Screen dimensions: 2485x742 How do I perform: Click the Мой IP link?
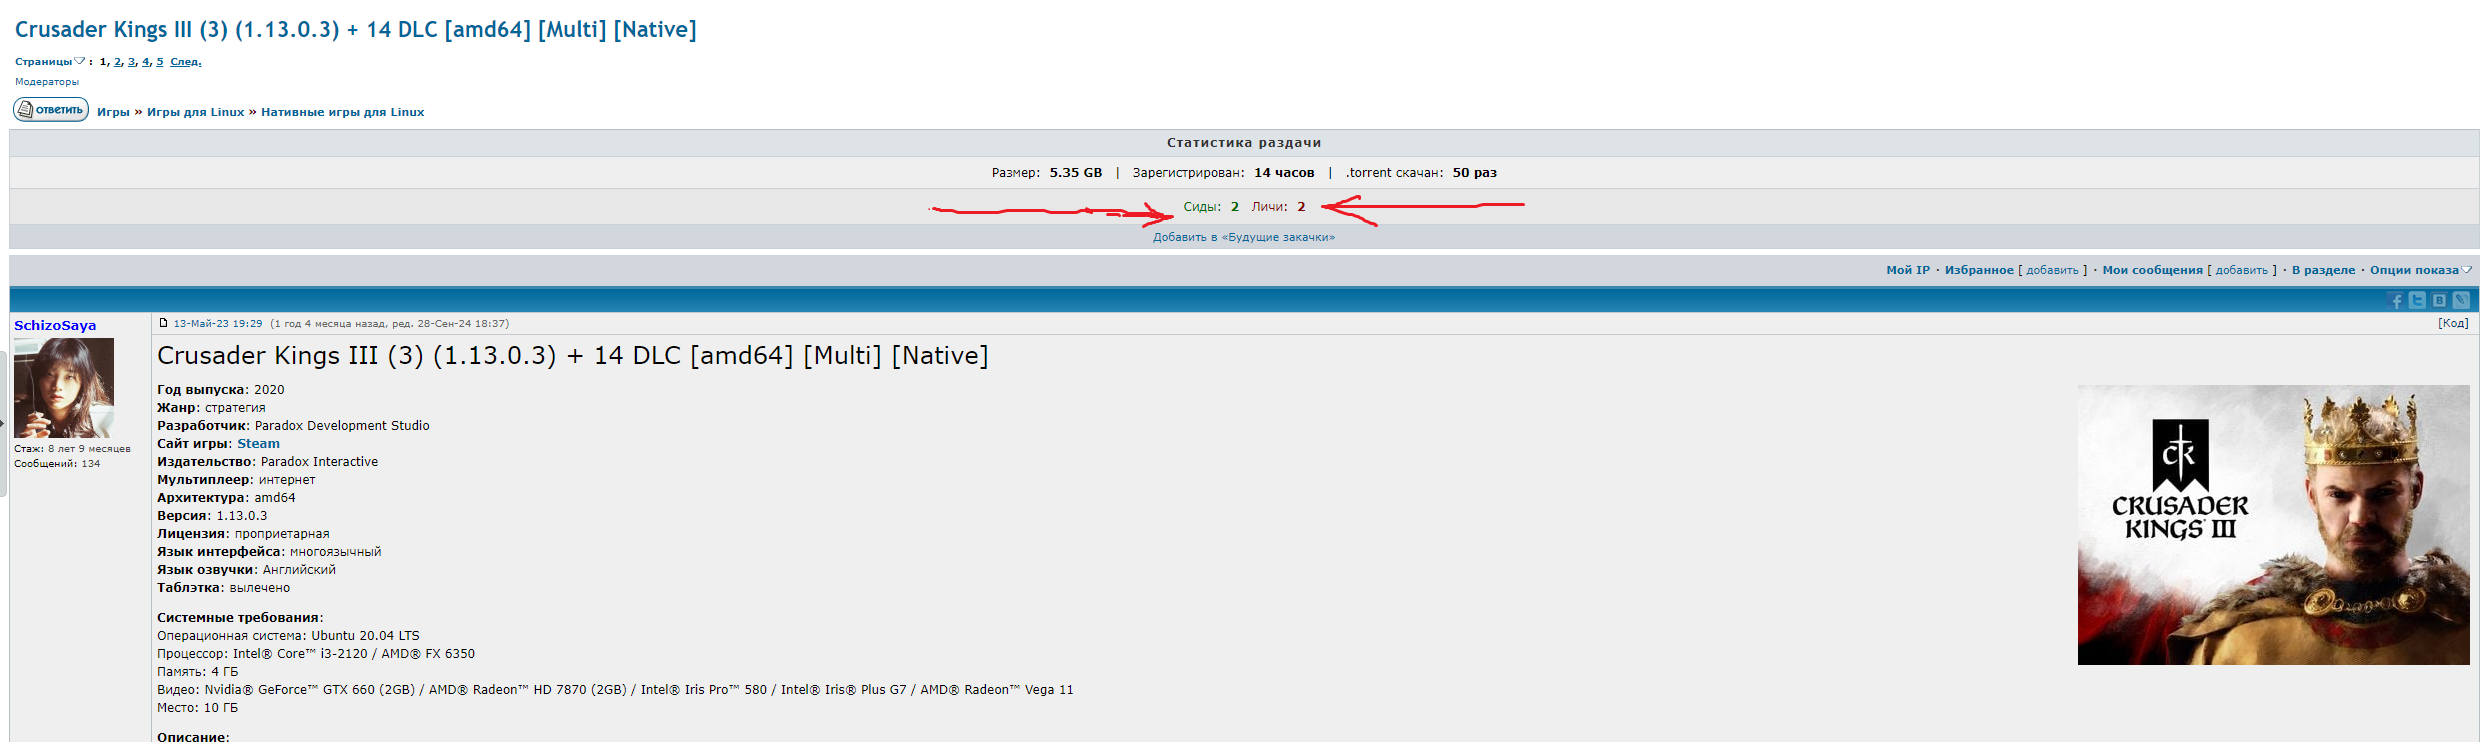(x=1908, y=270)
